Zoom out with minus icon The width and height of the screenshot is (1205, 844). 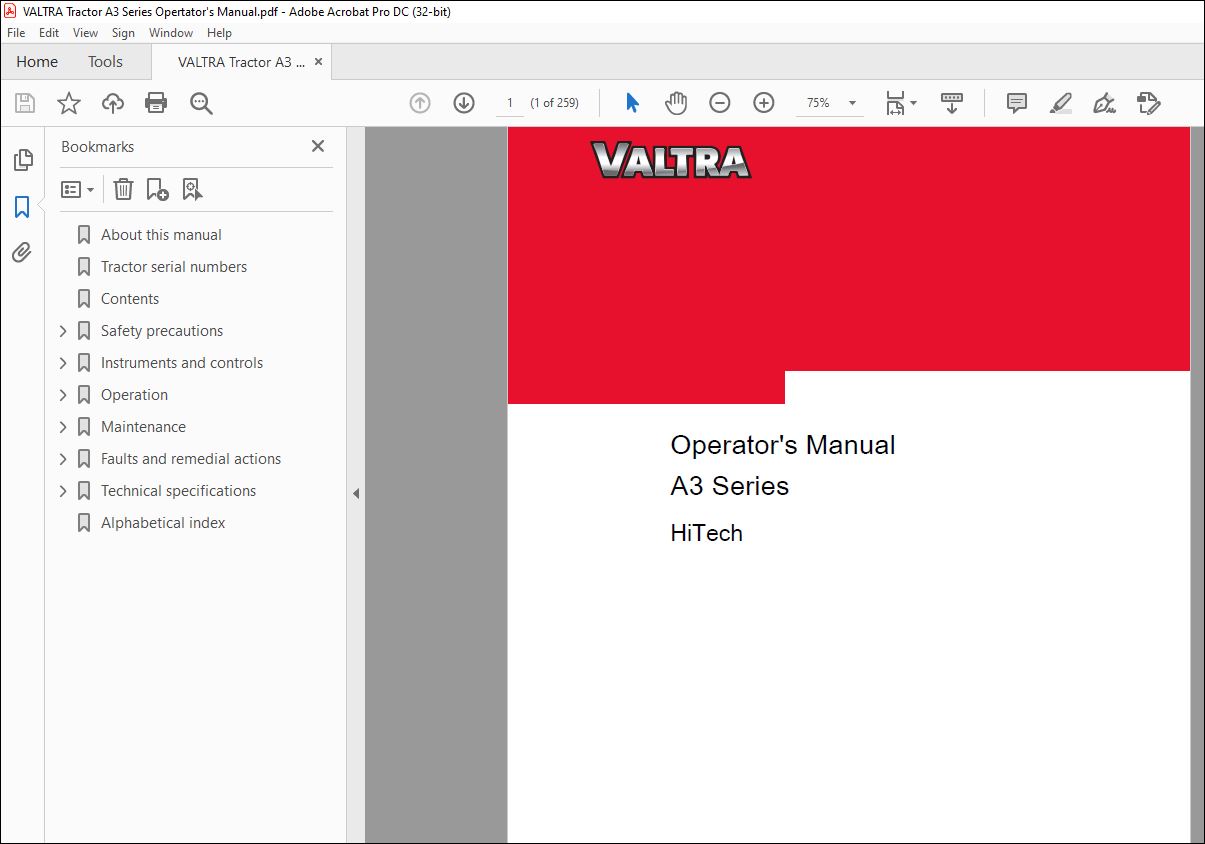point(720,103)
